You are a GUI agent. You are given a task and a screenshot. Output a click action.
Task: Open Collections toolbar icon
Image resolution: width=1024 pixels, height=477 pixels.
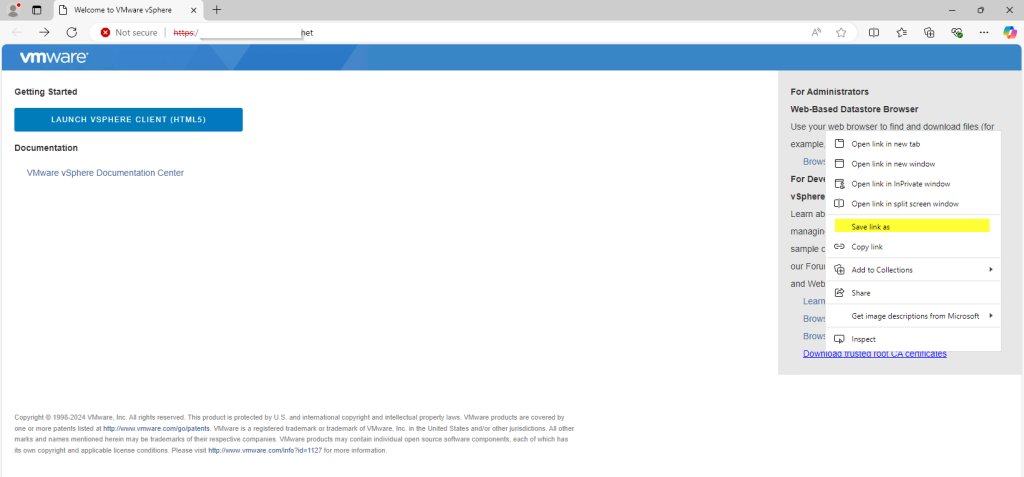coord(929,32)
